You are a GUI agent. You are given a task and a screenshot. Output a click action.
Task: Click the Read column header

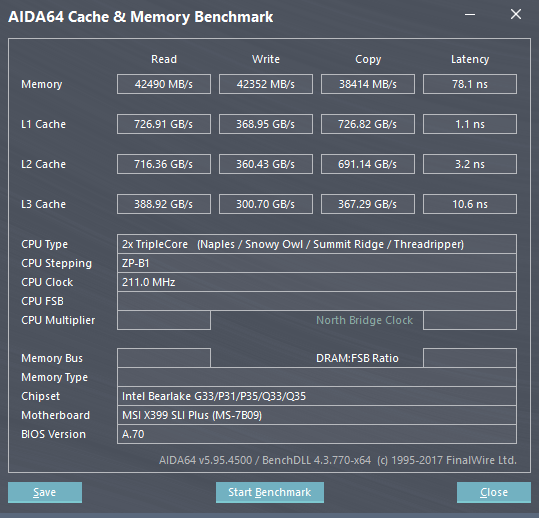164,59
